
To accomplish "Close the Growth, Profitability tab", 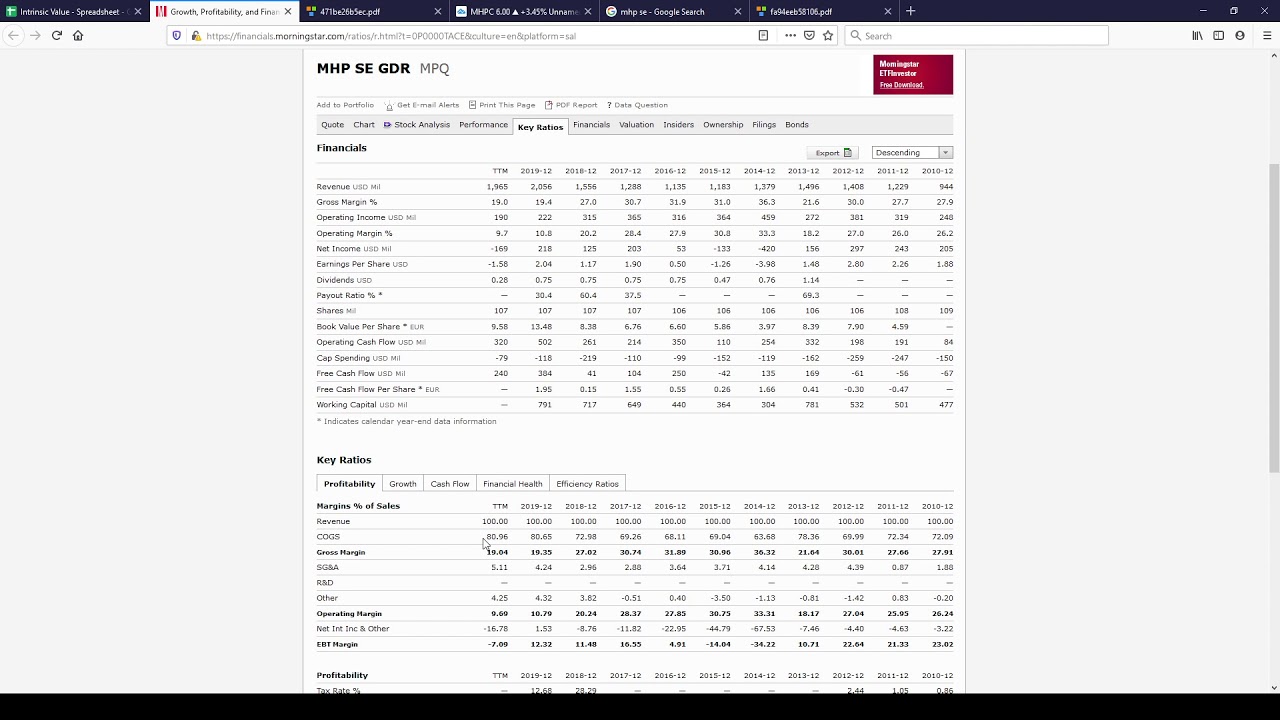I will coord(288,12).
